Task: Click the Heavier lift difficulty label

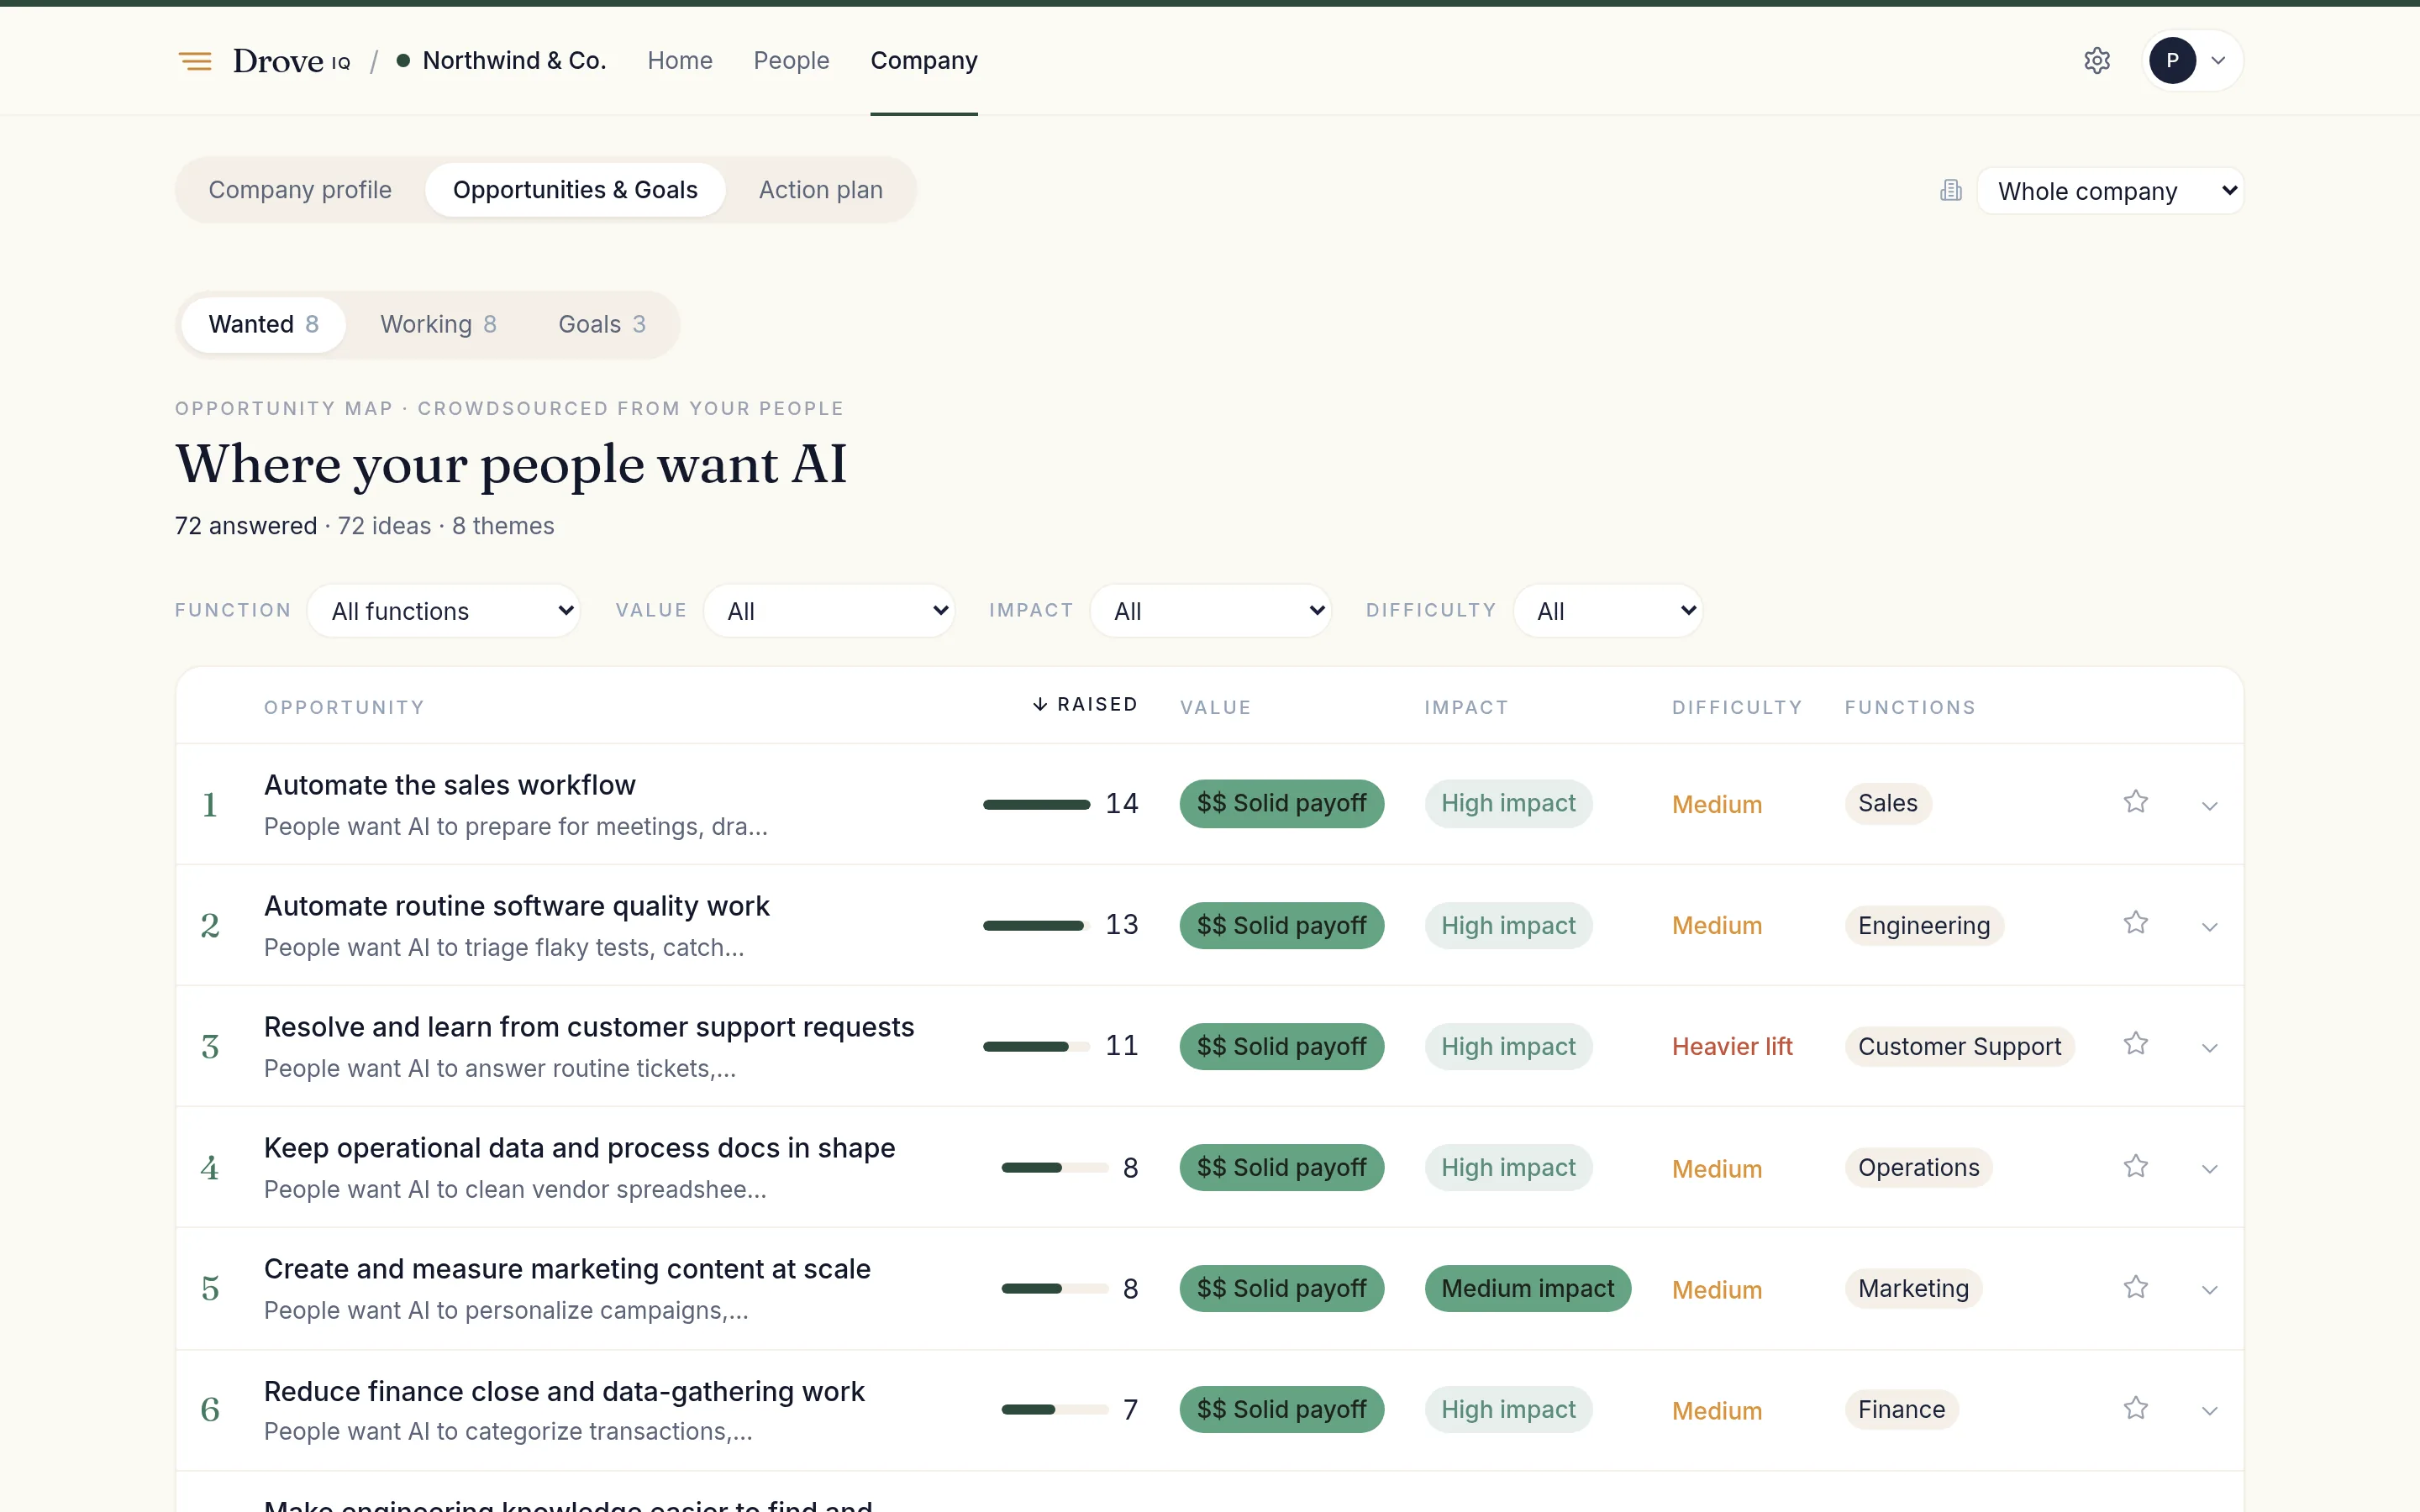Action: (x=1732, y=1047)
